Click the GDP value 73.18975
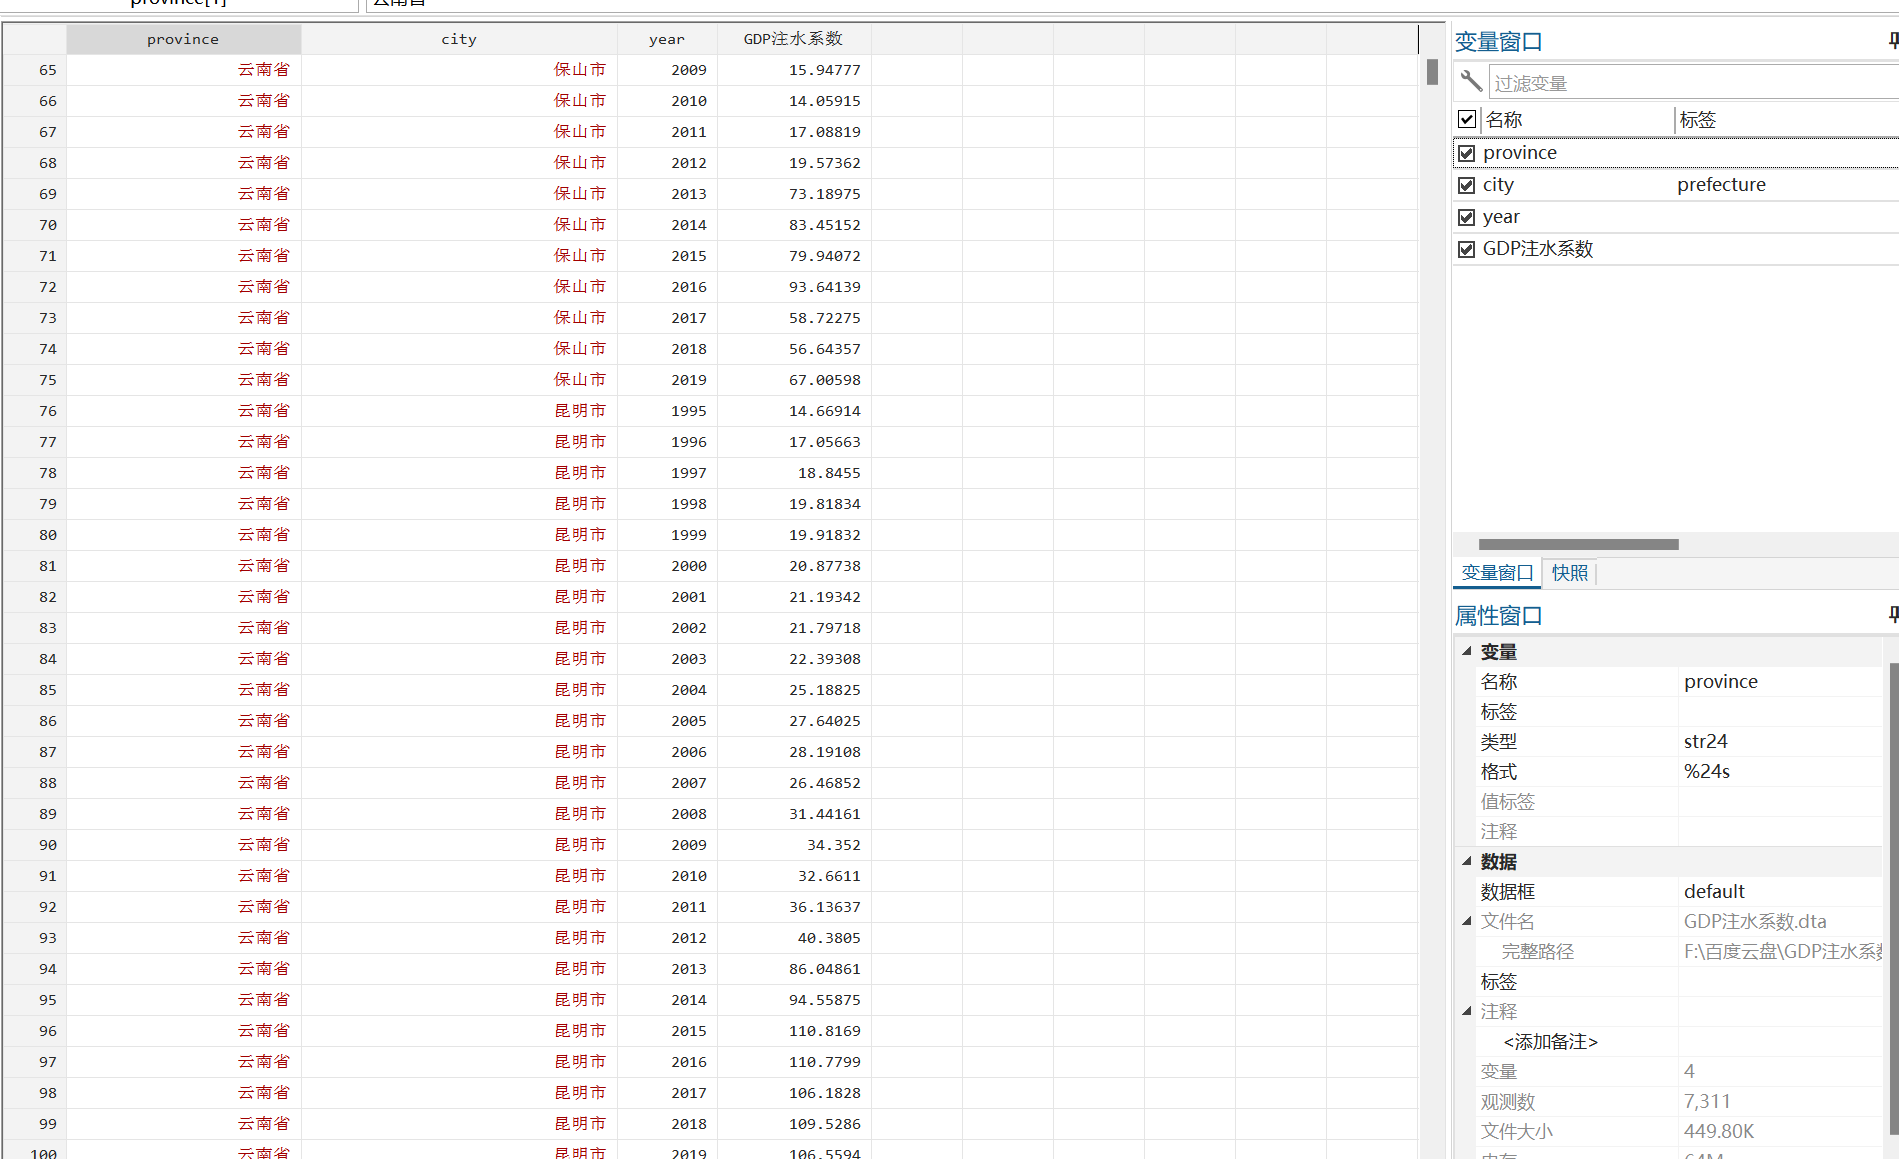 (794, 194)
